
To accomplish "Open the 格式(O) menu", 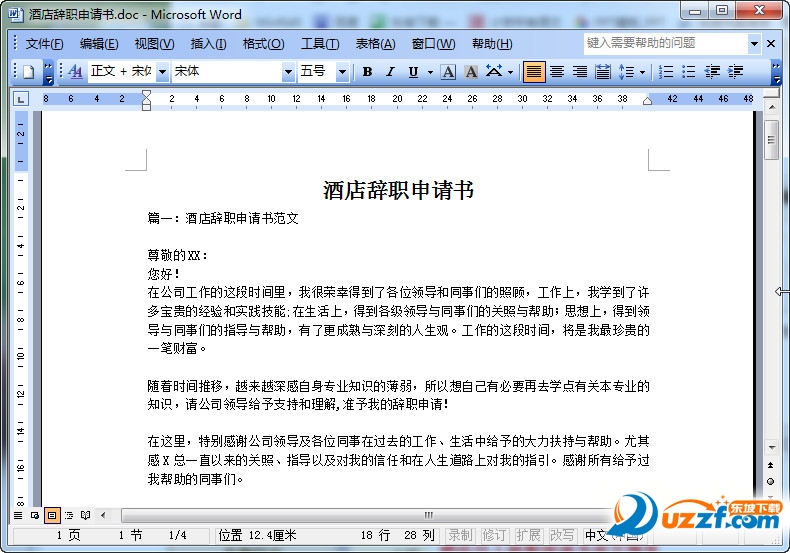I will 264,44.
